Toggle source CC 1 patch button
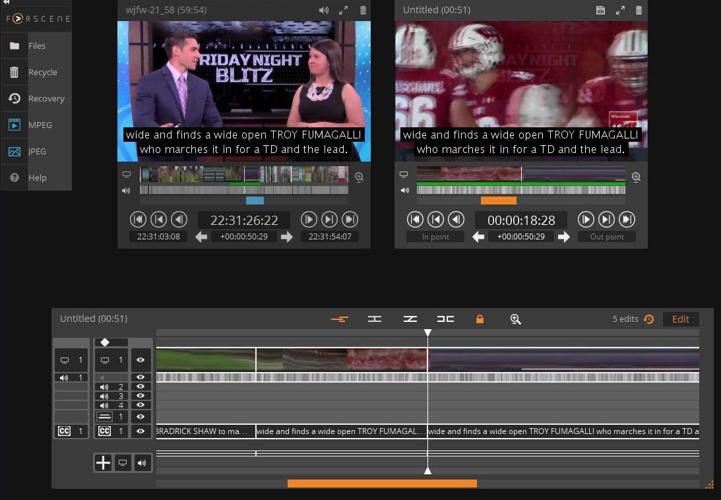Viewport: 721px width, 500px height. tap(71, 431)
